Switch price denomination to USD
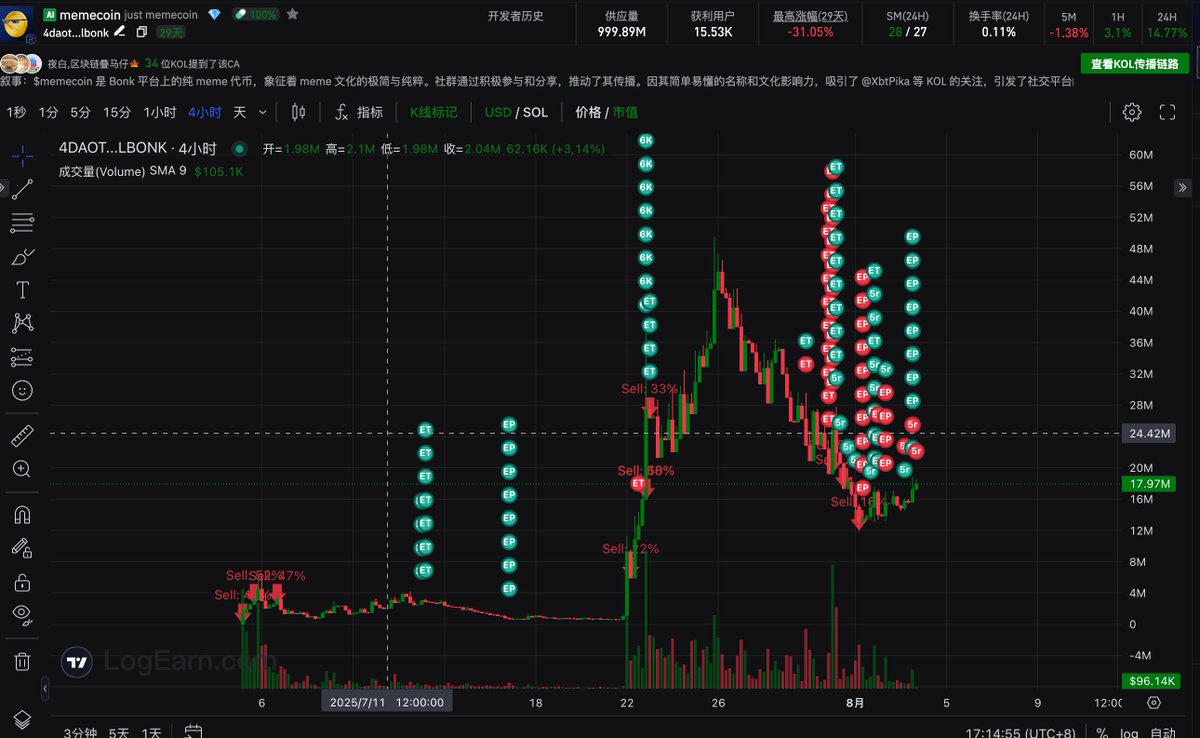The width and height of the screenshot is (1200, 738). coord(498,112)
